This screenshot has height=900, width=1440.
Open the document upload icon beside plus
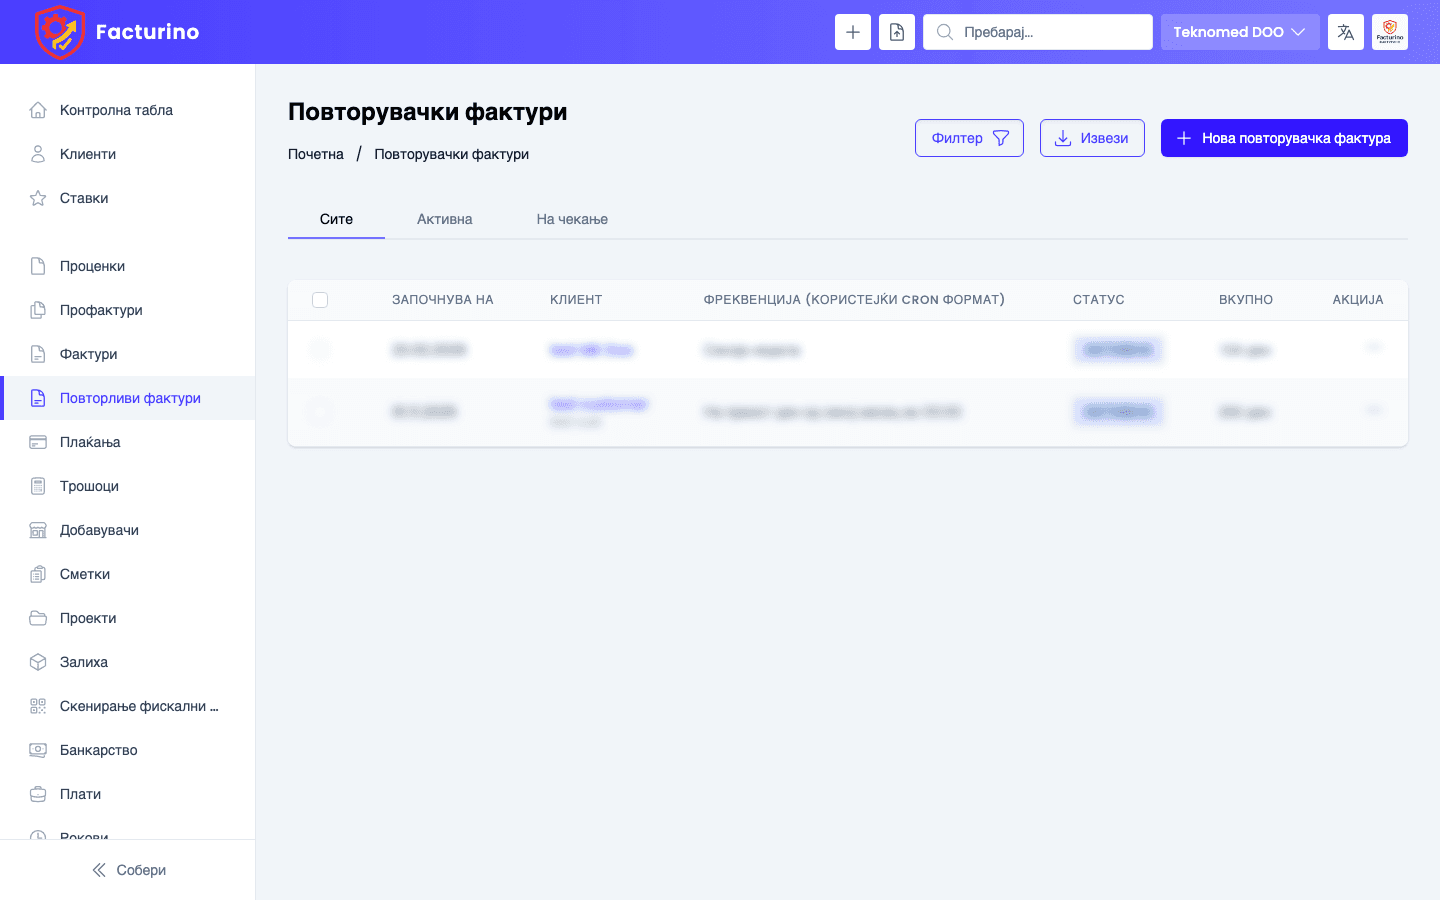click(x=897, y=31)
